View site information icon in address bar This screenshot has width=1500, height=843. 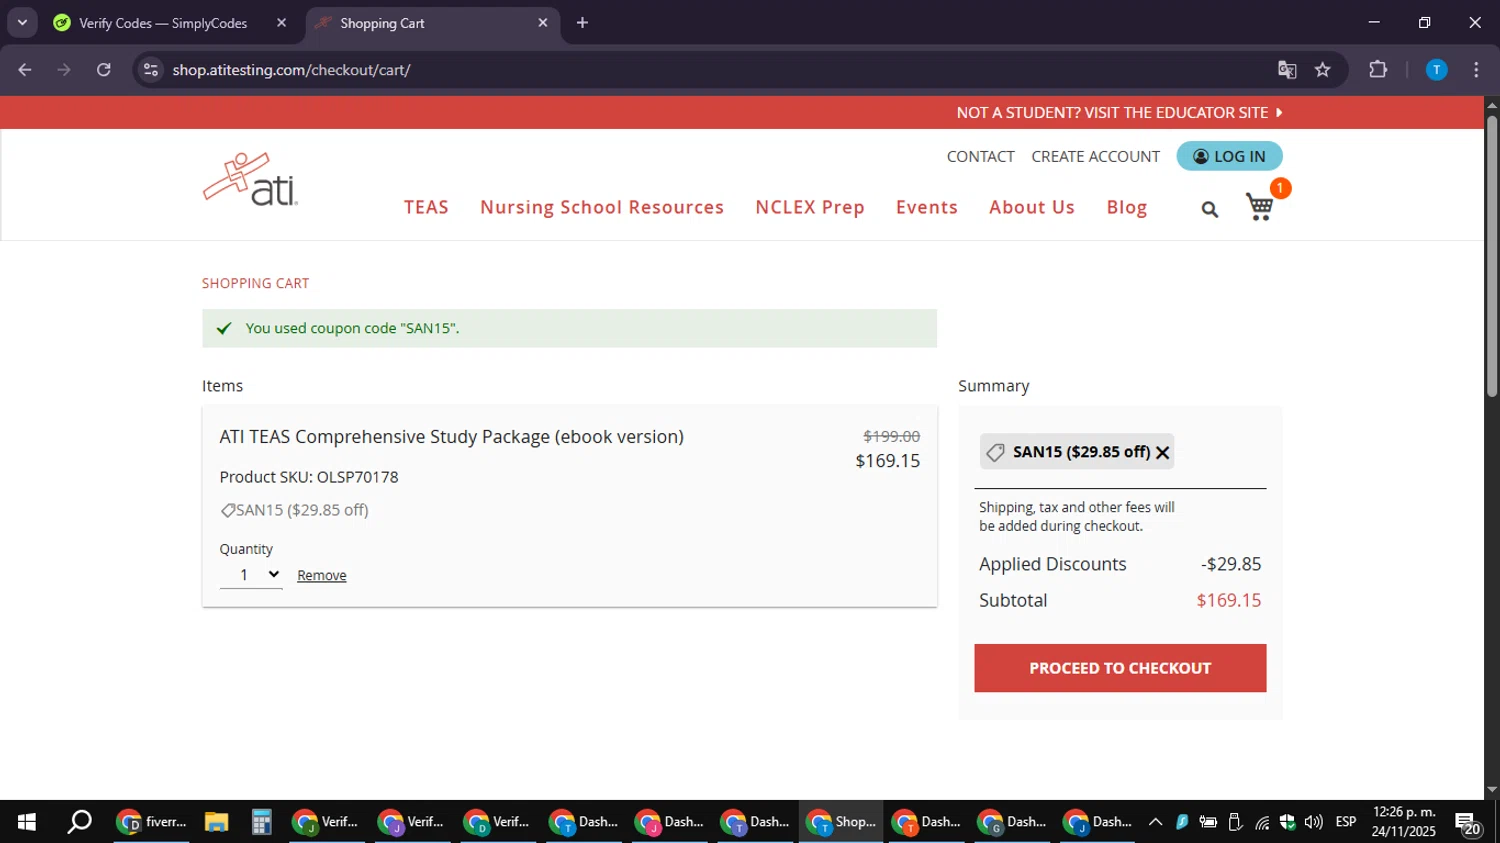(151, 70)
